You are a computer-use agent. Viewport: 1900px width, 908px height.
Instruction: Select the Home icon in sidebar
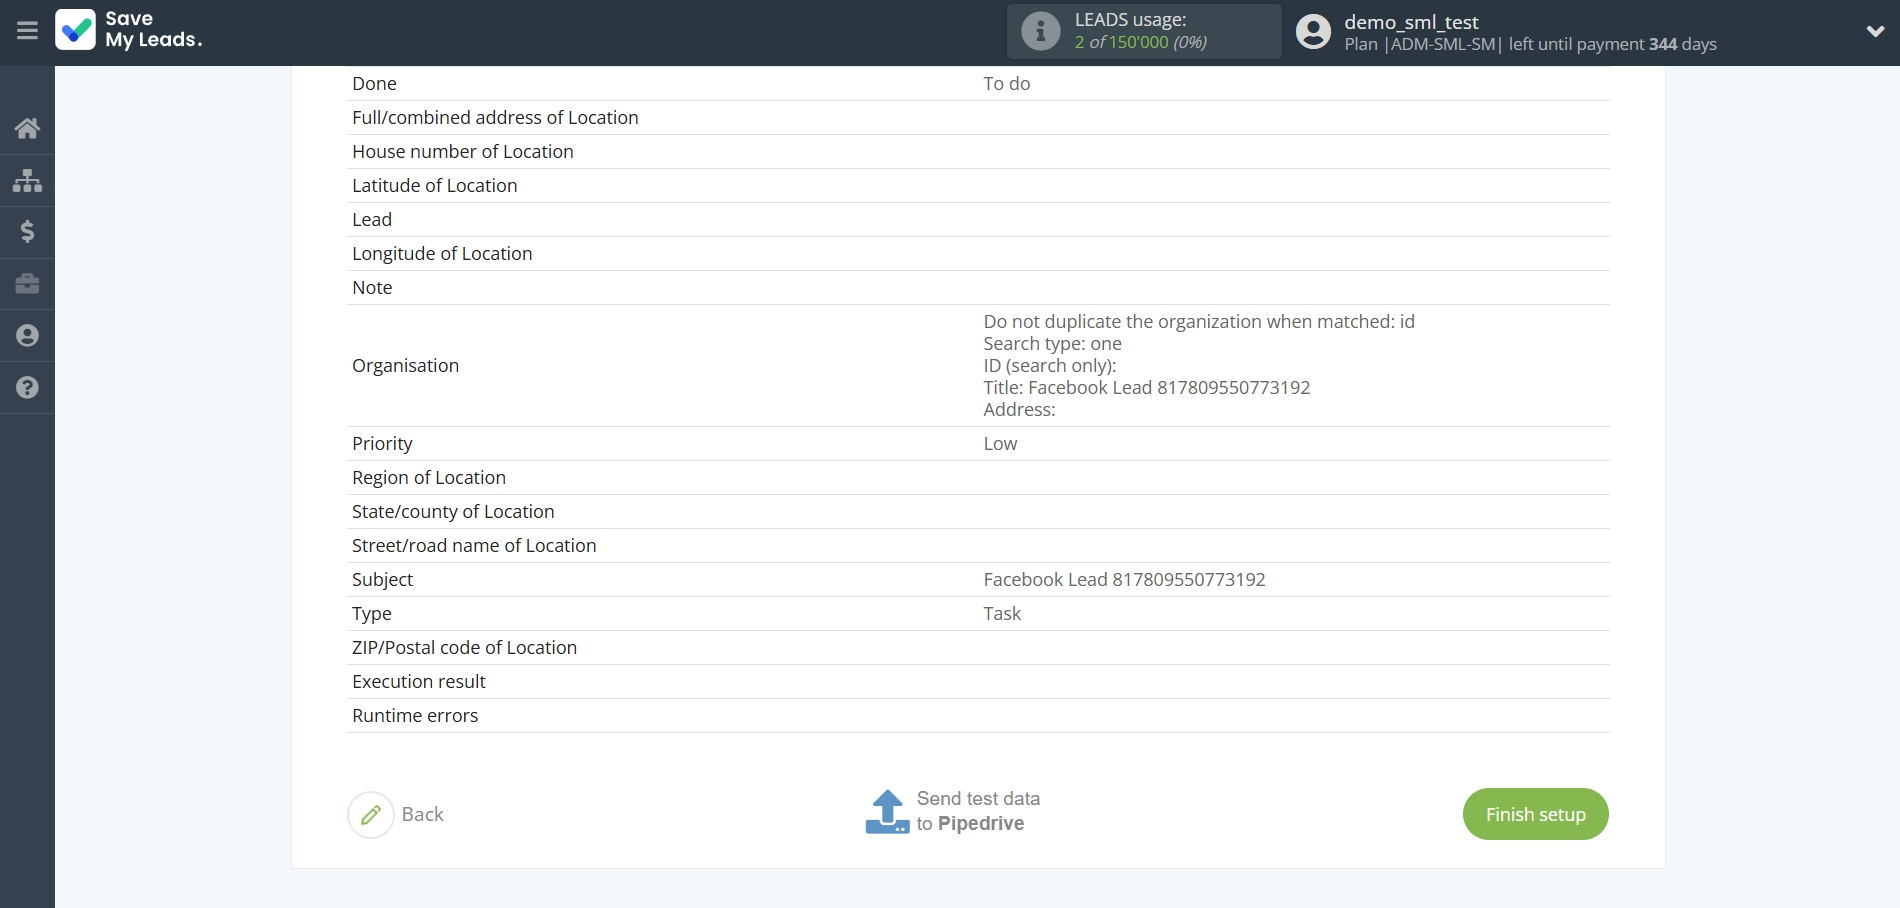27,128
